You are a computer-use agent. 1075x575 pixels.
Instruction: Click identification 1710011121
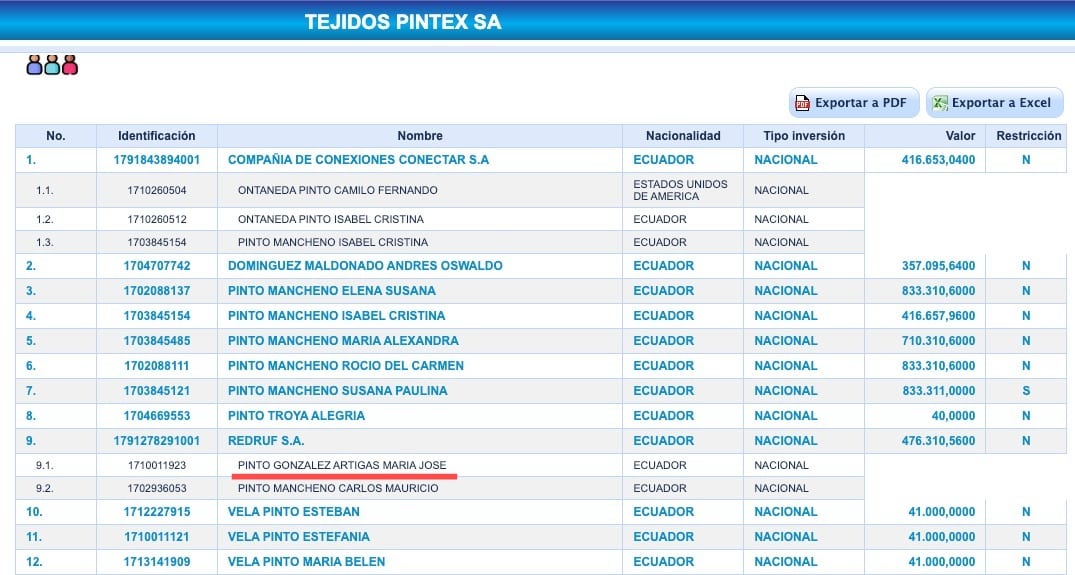(157, 537)
